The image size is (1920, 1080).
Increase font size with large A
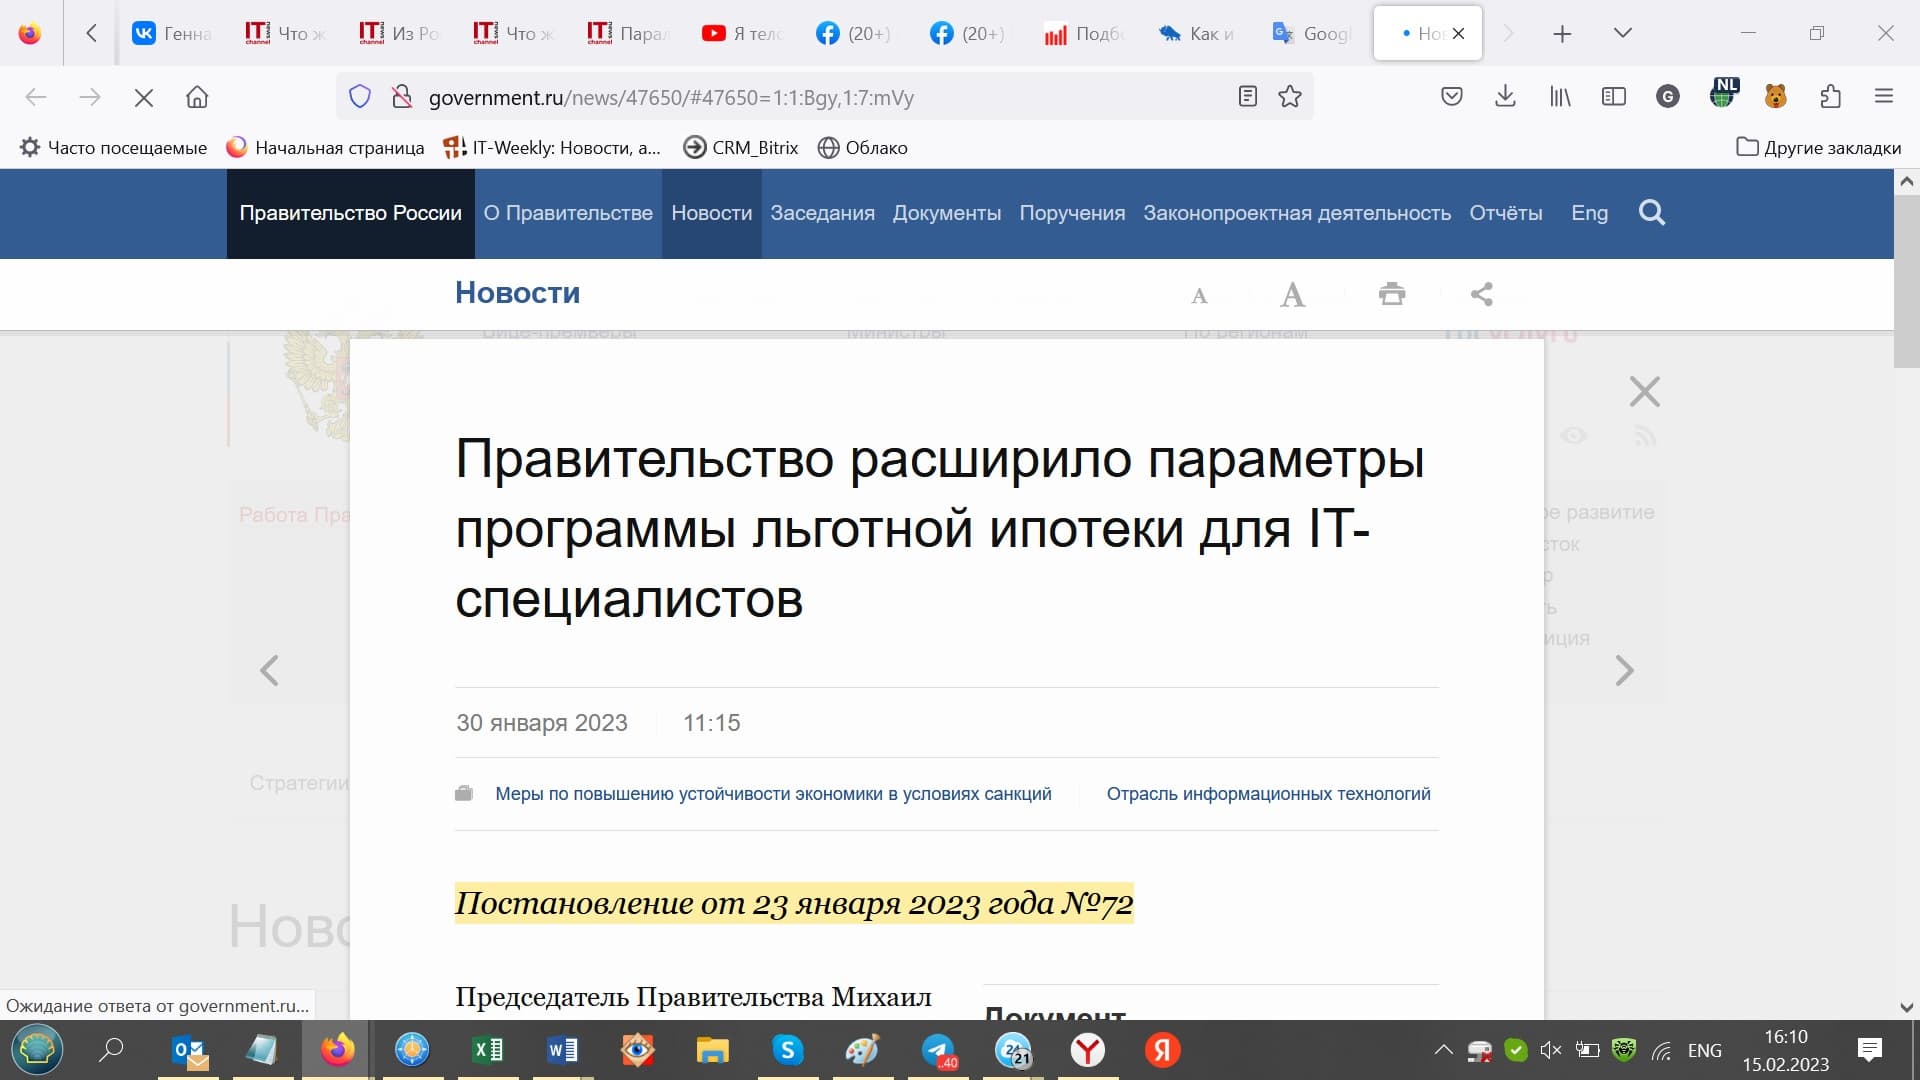[1292, 295]
